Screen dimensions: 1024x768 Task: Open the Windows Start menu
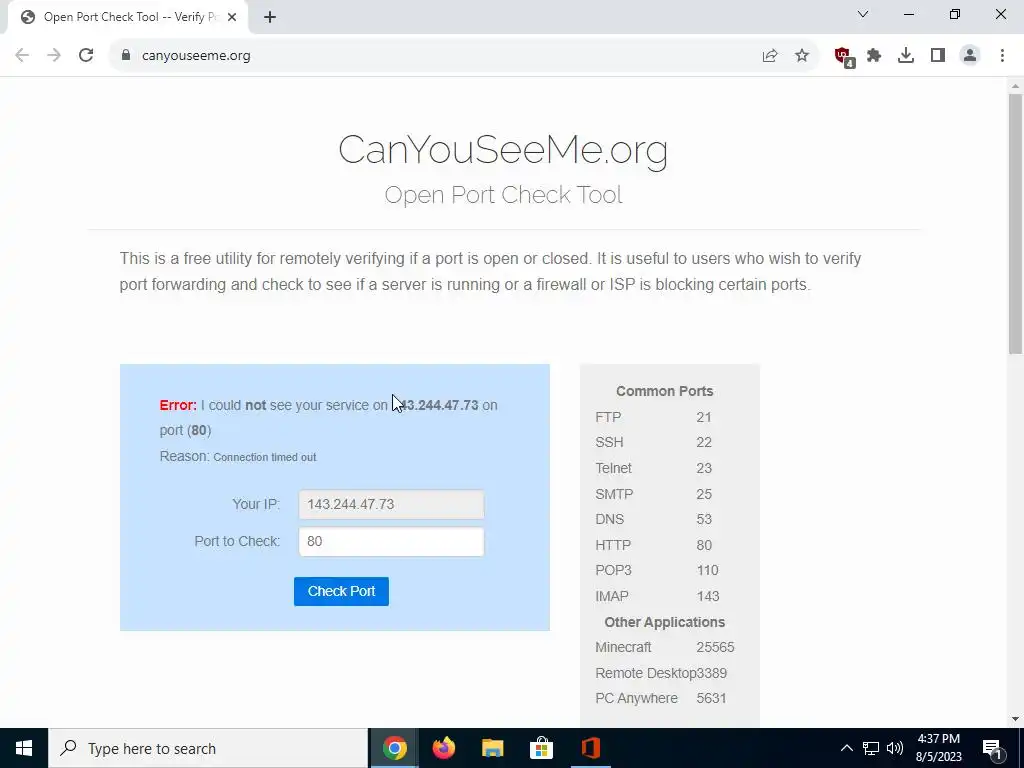24,748
